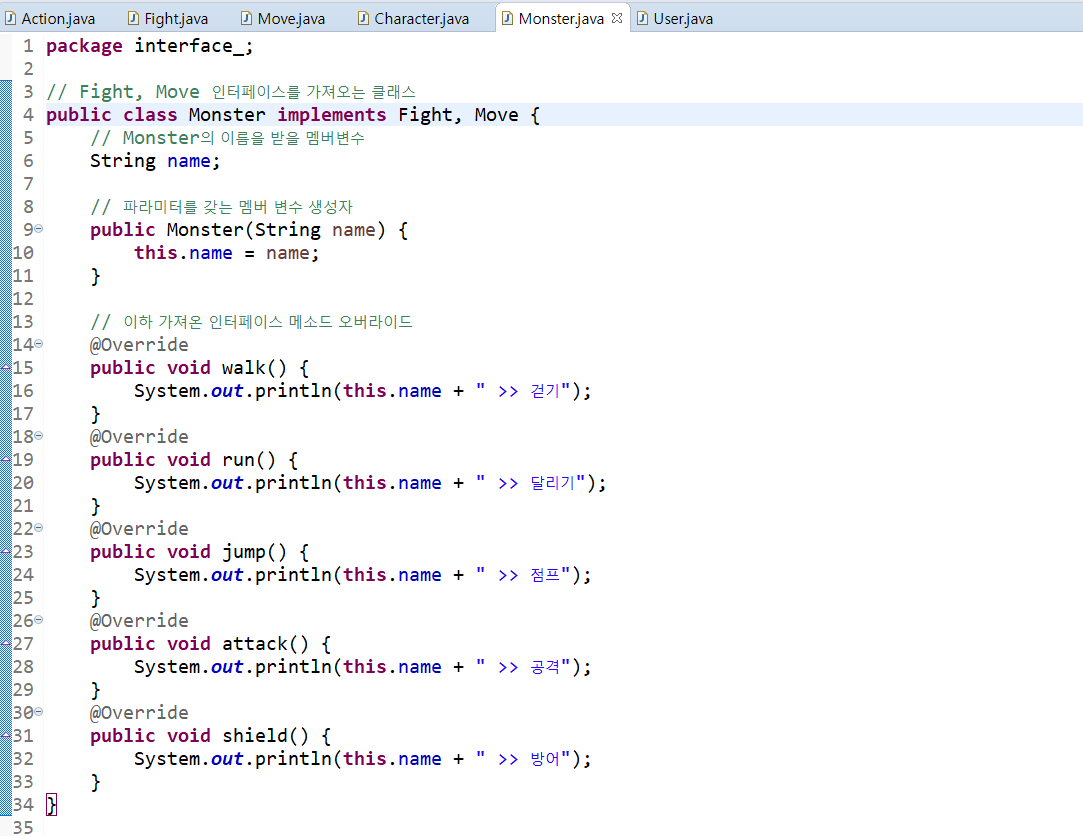Image resolution: width=1083 pixels, height=836 pixels.
Task: Click the Action.java file icon
Action: click(x=10, y=19)
